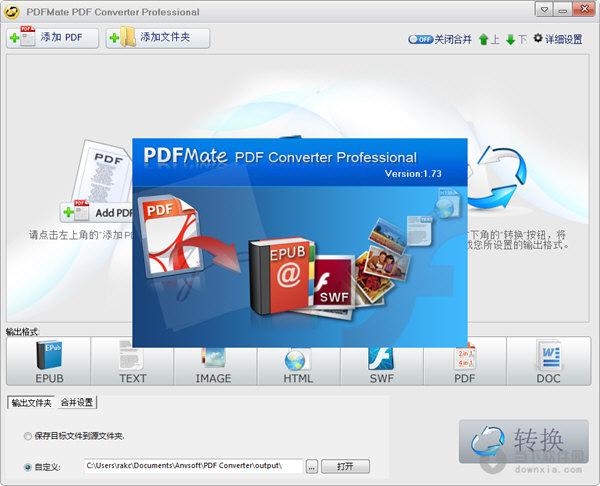Click the output path input field

(x=193, y=466)
